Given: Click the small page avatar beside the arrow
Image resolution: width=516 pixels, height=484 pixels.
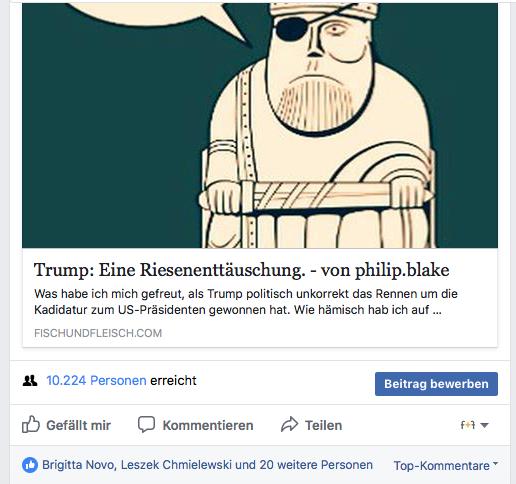Looking at the screenshot, I should point(468,425).
